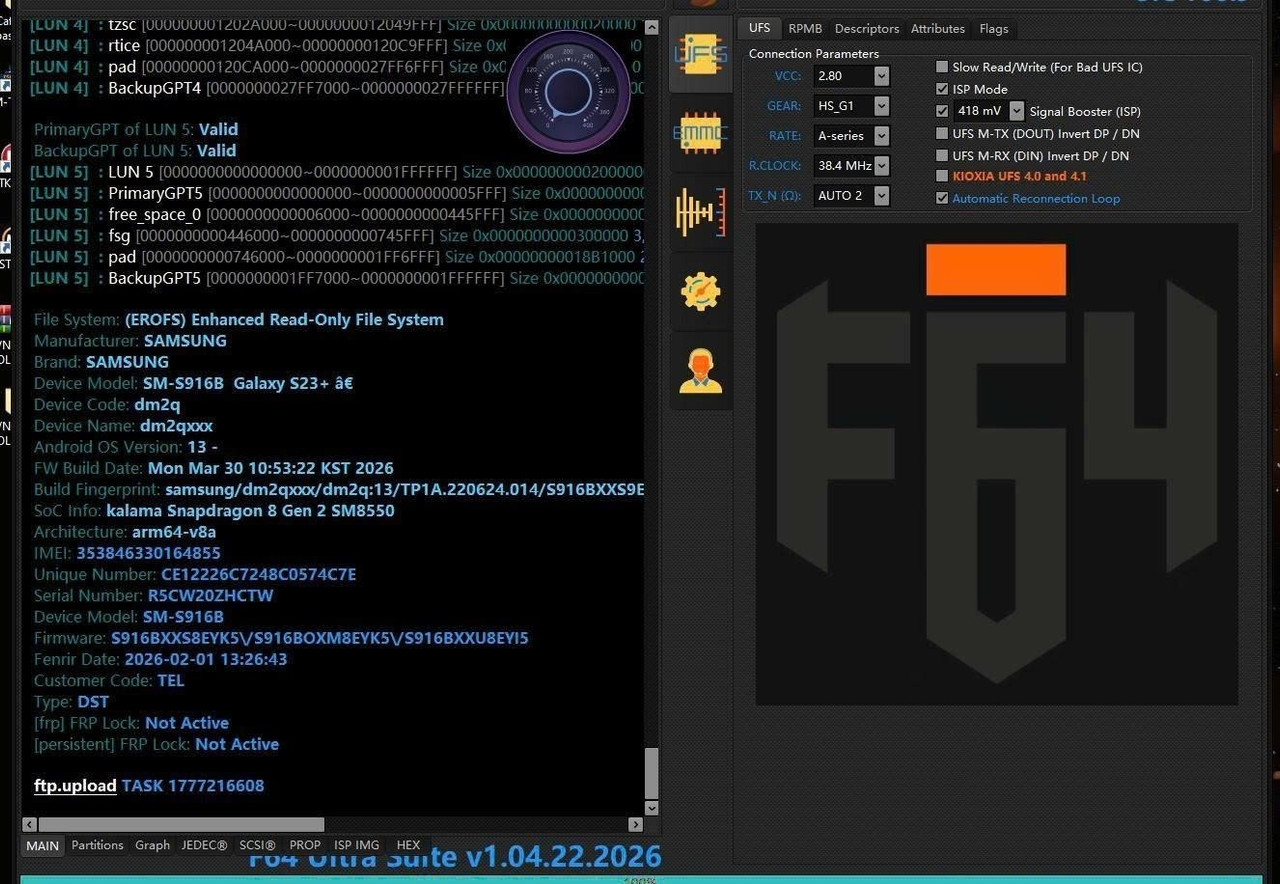Open the SCSI® tab

click(258, 845)
